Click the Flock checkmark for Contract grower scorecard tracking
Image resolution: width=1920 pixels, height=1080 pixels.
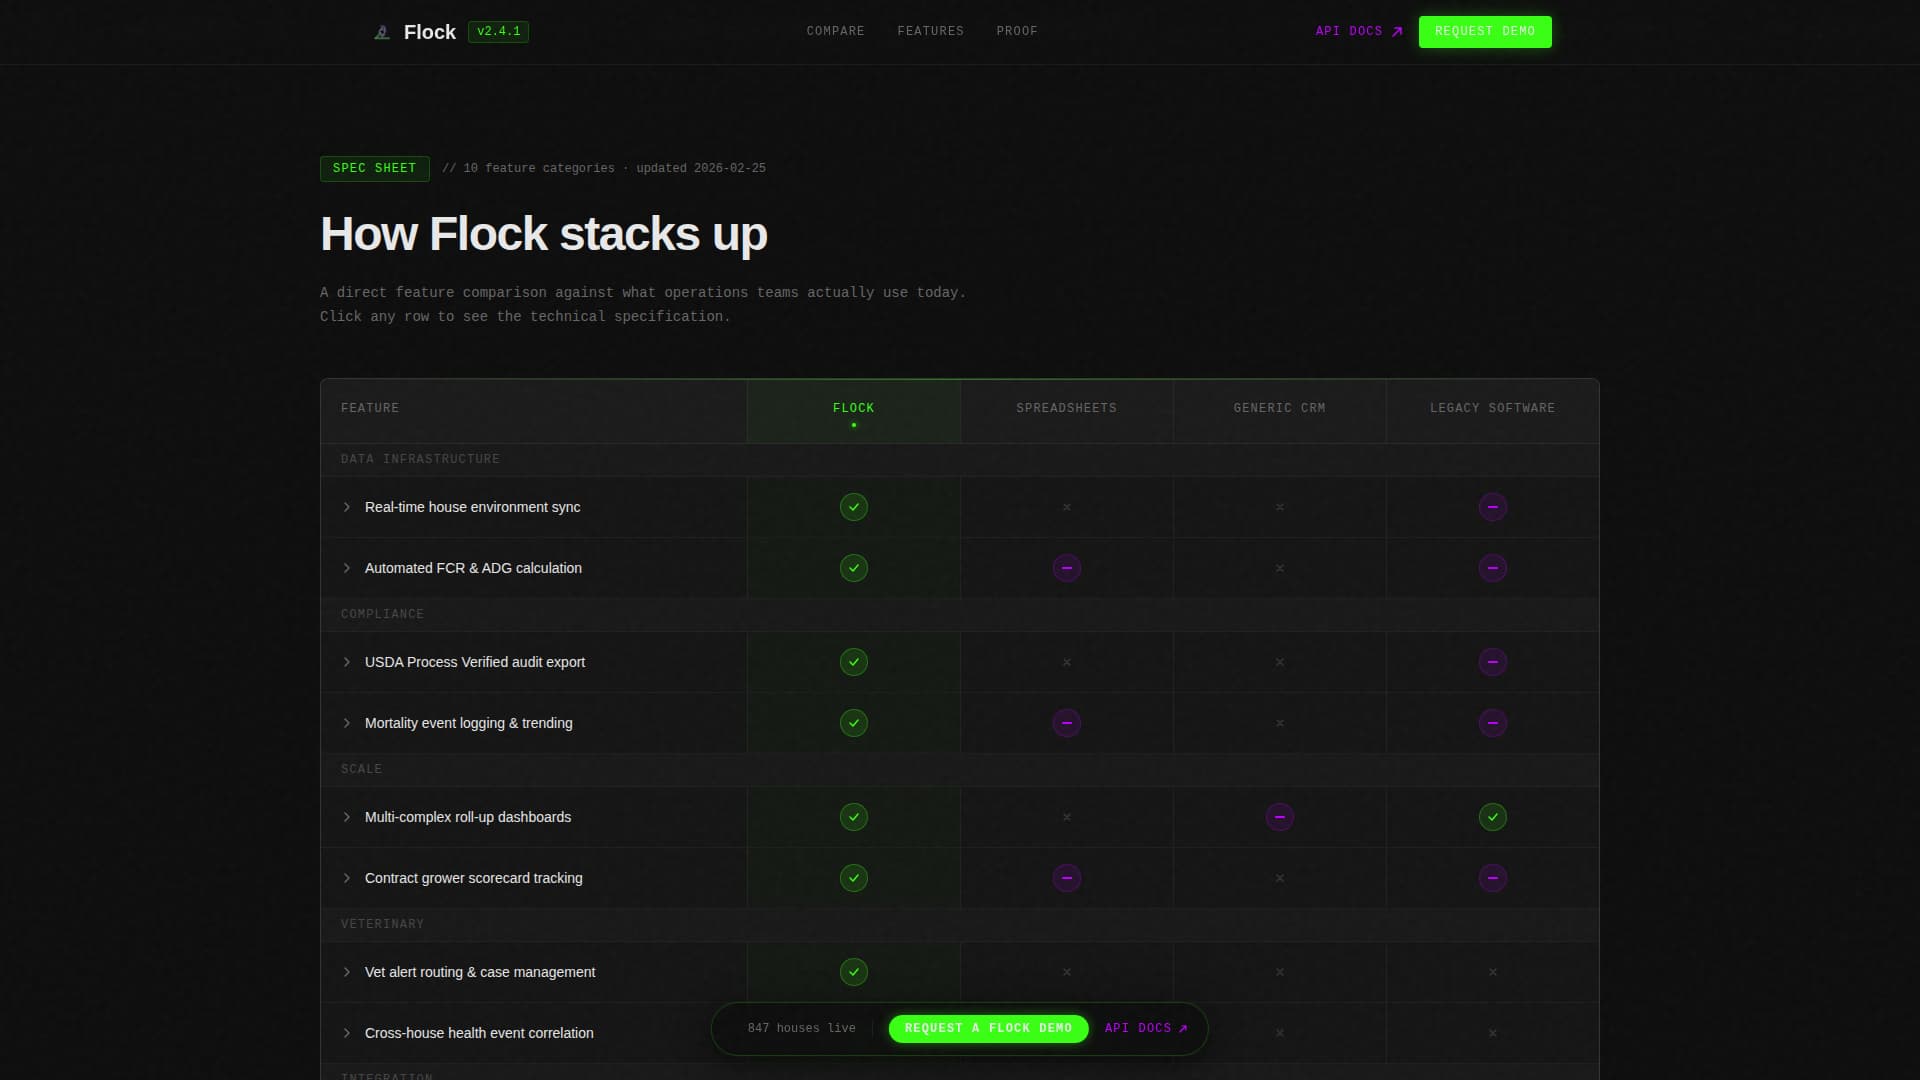pyautogui.click(x=853, y=878)
